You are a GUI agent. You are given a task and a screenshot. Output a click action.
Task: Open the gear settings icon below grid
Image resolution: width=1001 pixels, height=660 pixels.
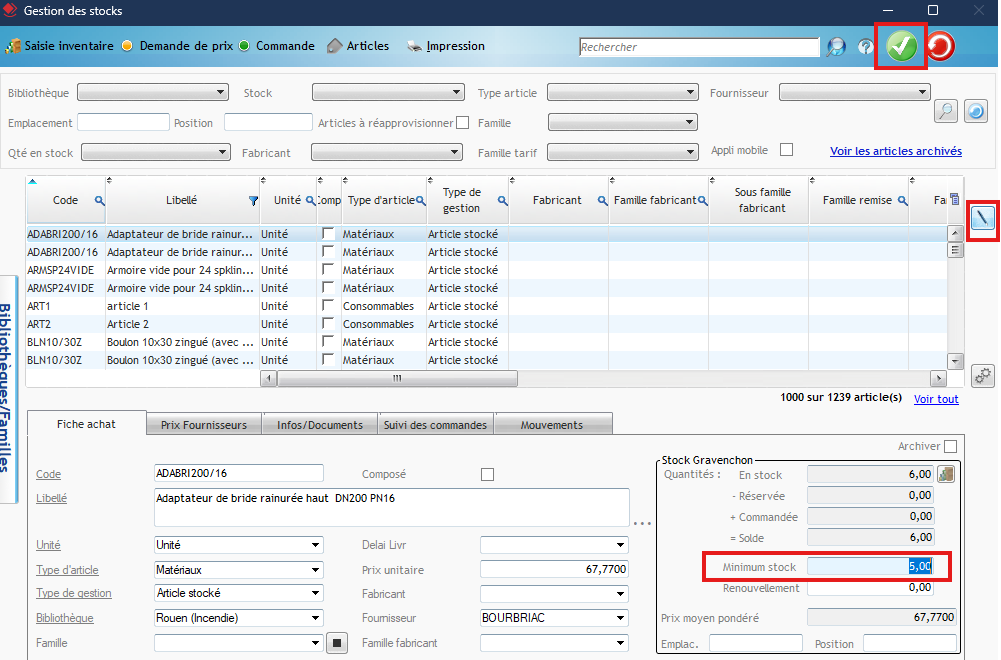pos(983,376)
